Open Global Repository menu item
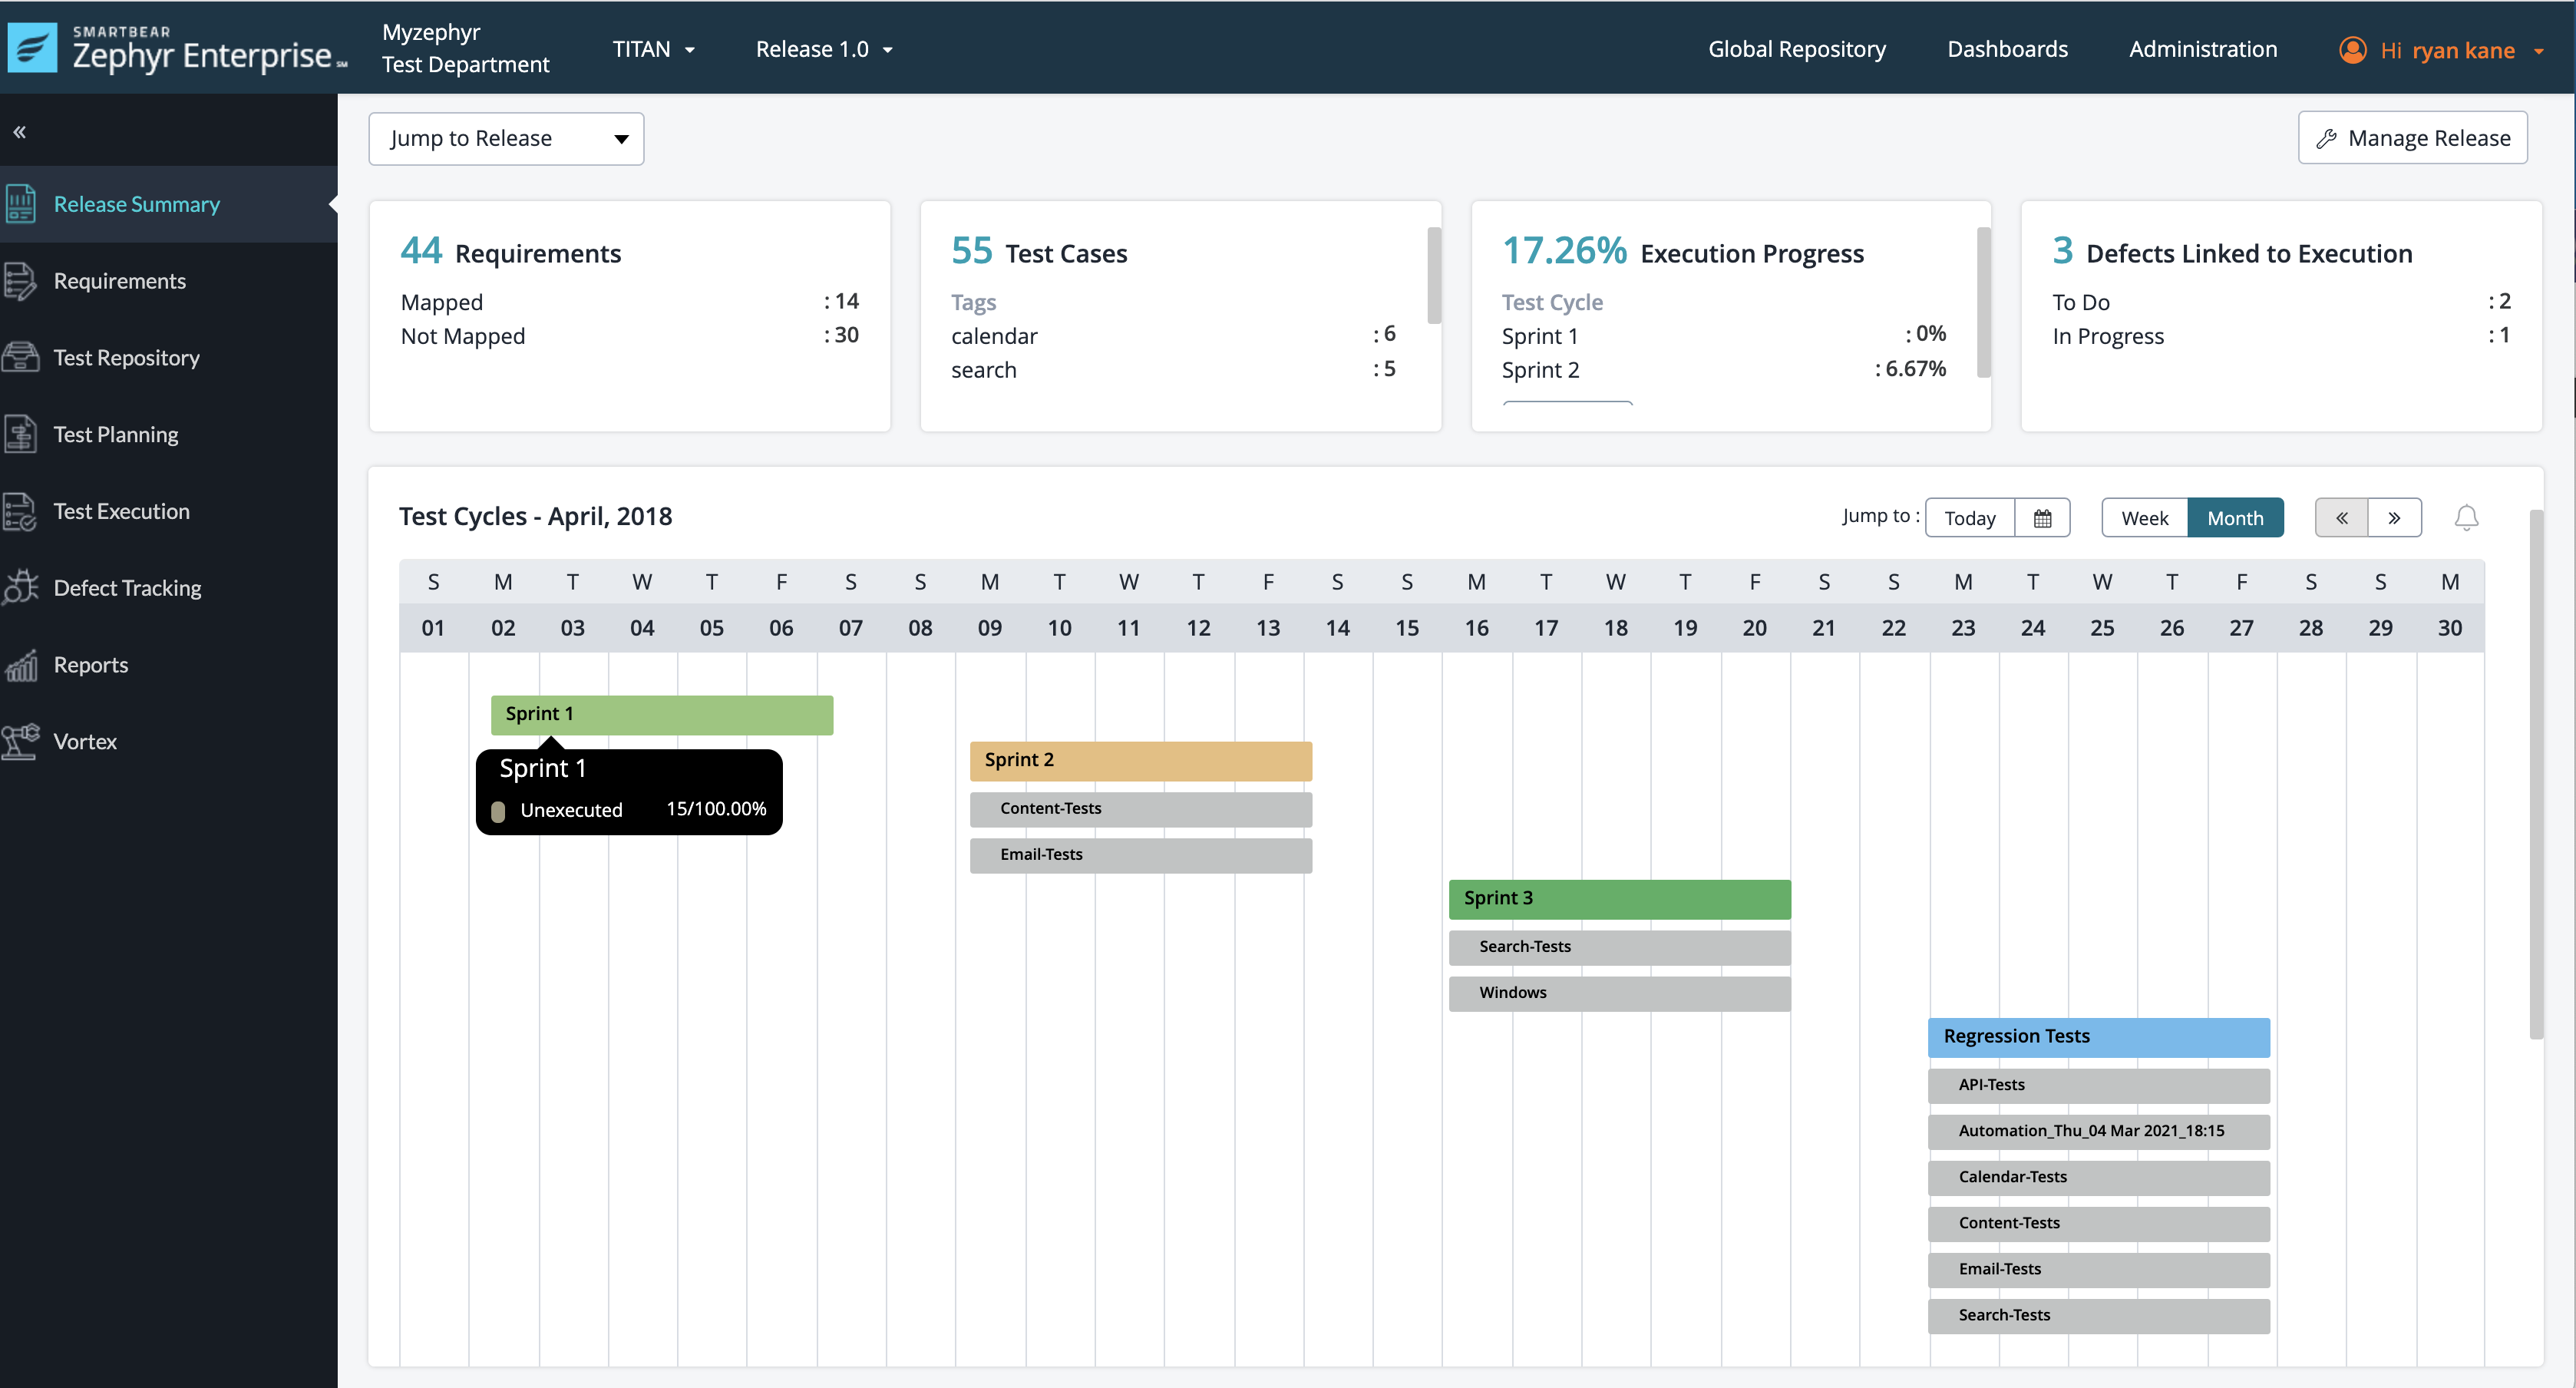Screen dimensions: 2576x1388 (x=1796, y=49)
